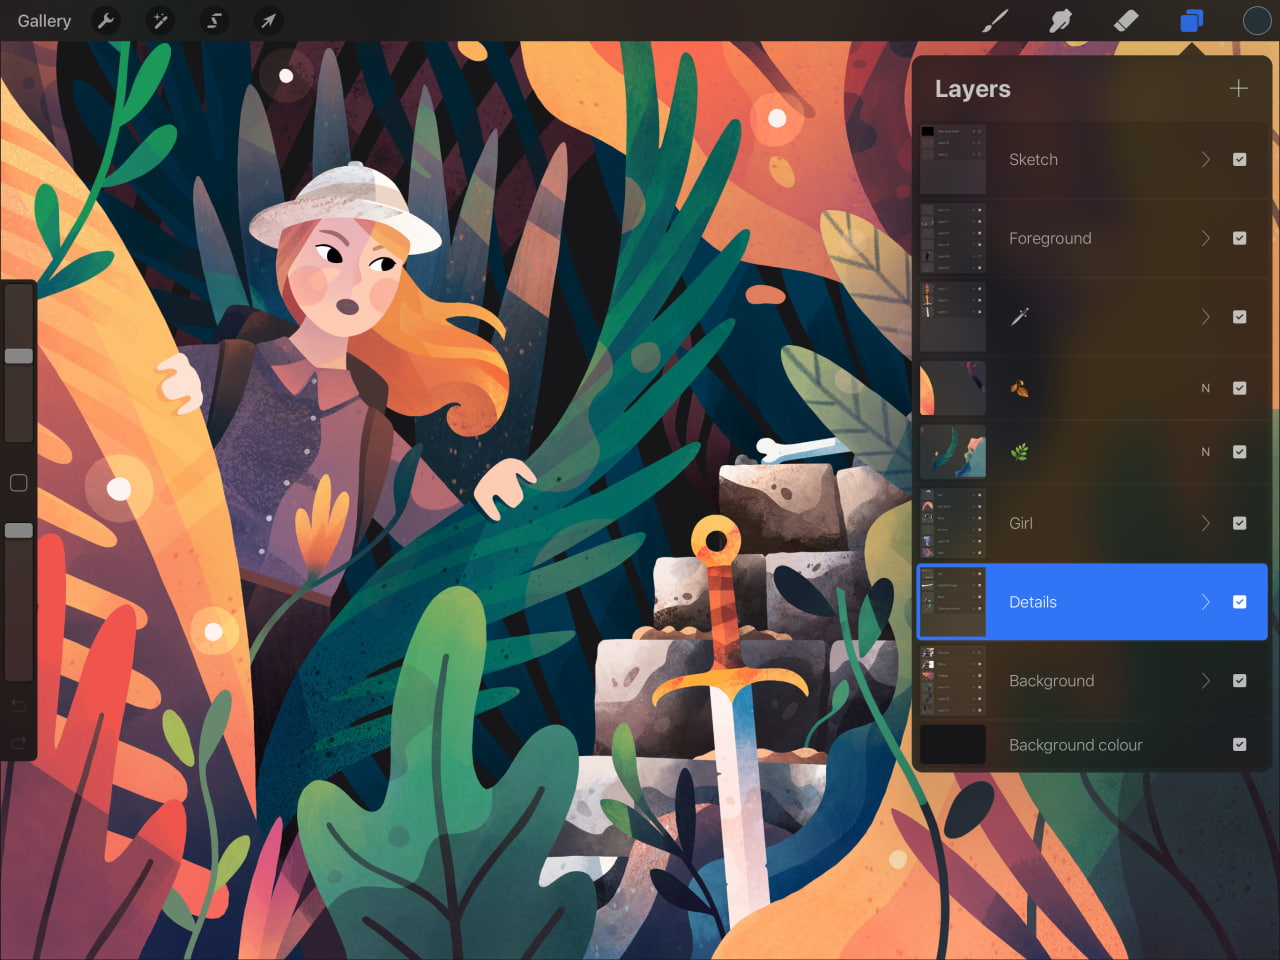1280x960 pixels.
Task: Select the Brush tool
Action: point(996,20)
